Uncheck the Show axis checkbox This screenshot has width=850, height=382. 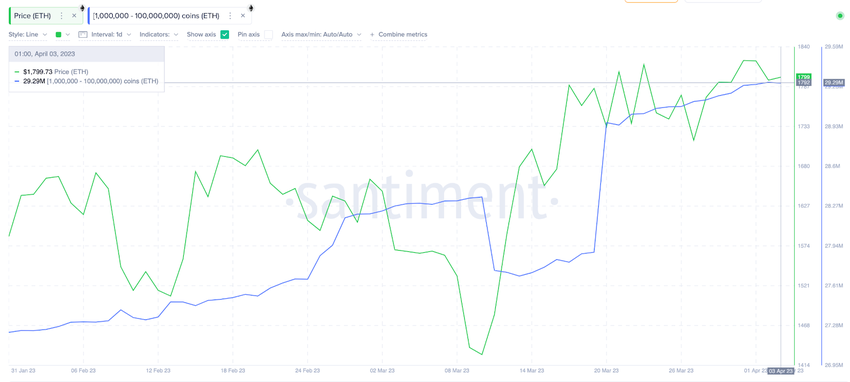(224, 34)
